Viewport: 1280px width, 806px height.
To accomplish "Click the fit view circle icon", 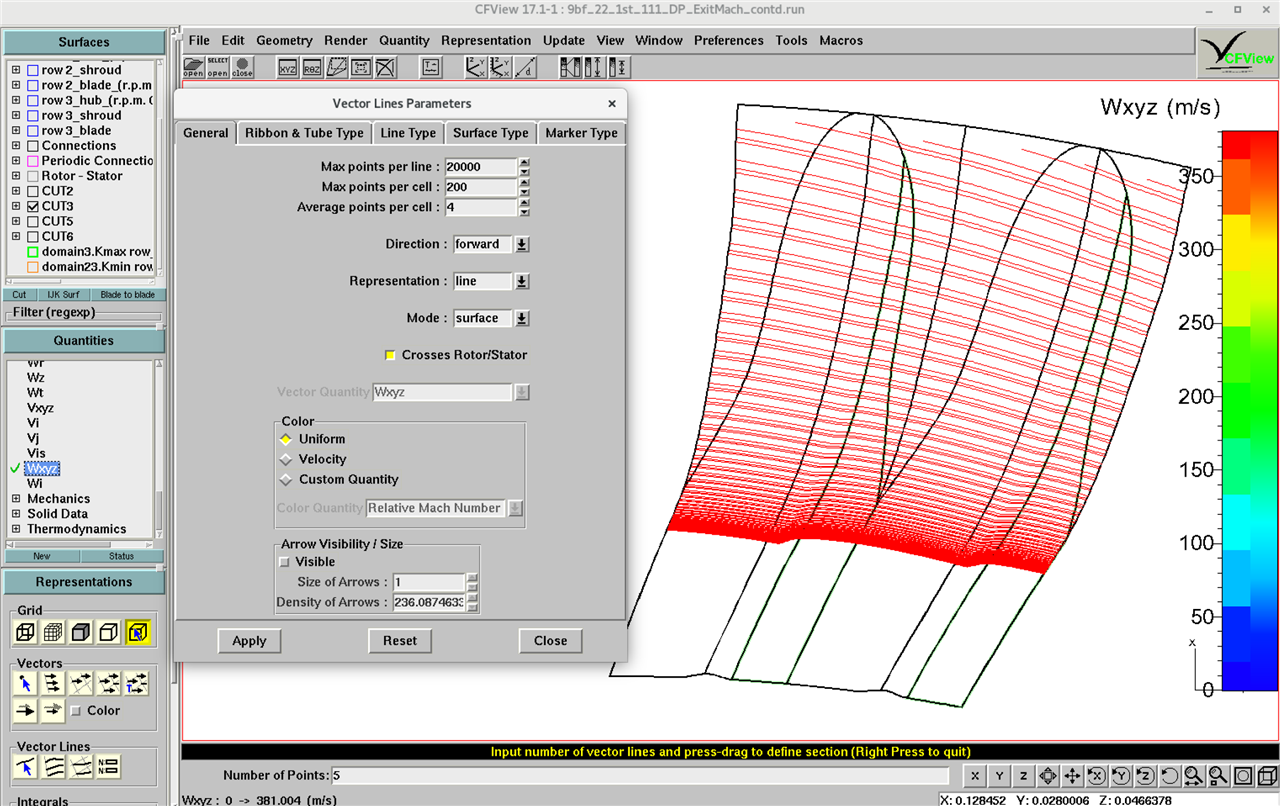I will pyautogui.click(x=1242, y=776).
